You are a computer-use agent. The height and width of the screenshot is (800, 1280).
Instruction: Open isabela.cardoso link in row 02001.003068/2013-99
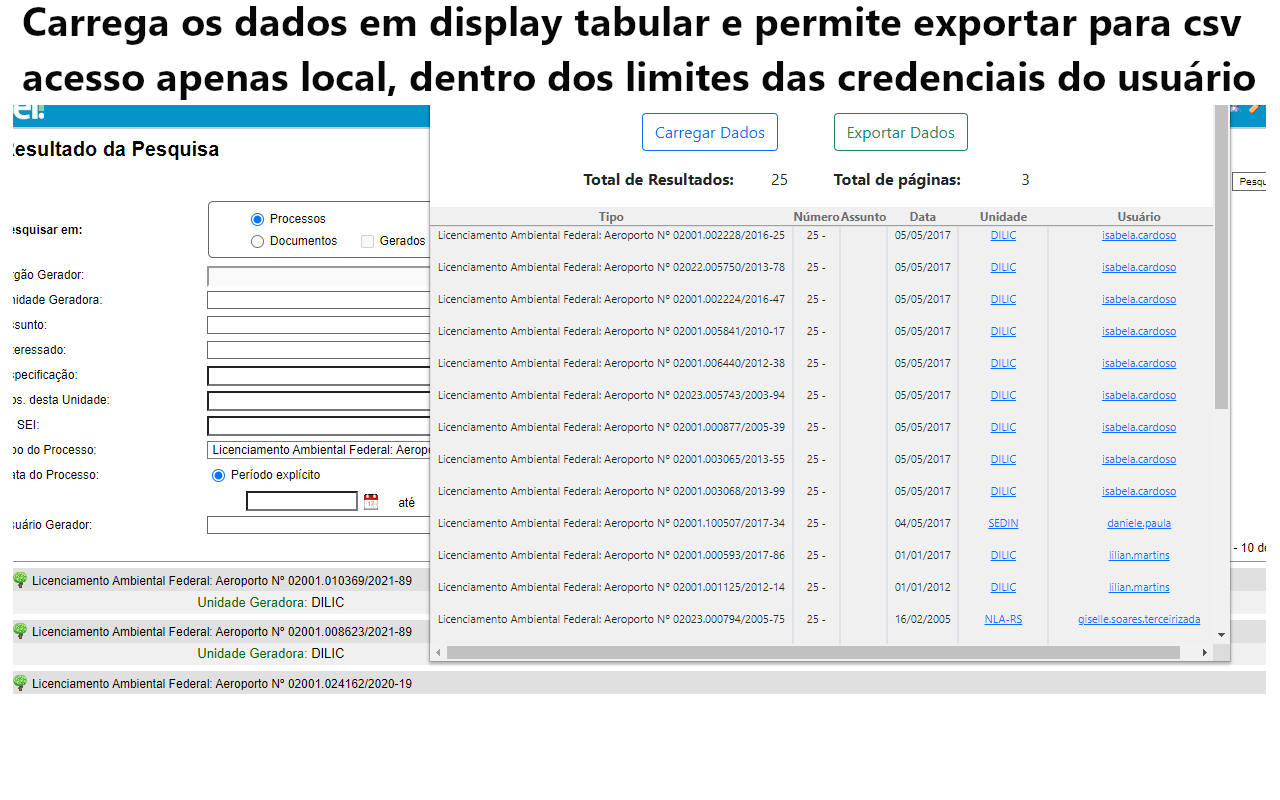click(x=1139, y=491)
